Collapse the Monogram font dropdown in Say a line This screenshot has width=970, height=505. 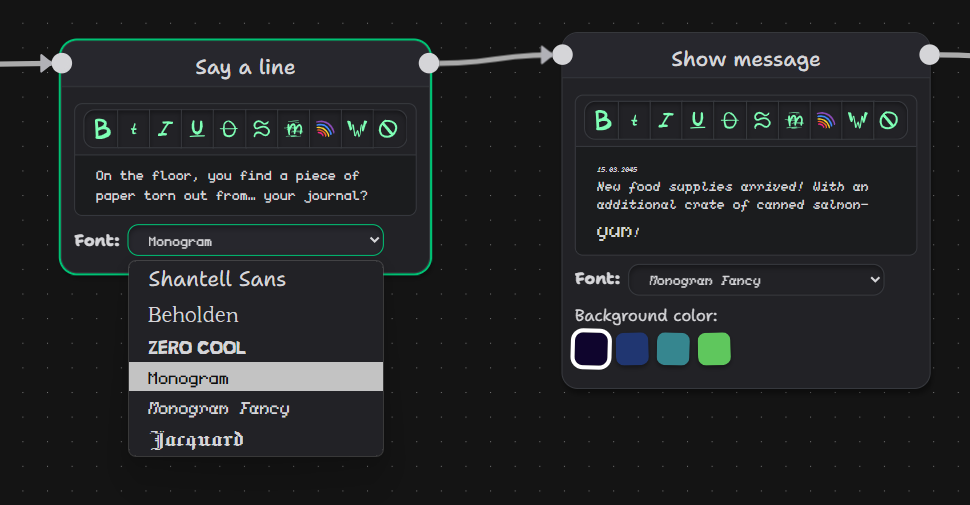255,240
